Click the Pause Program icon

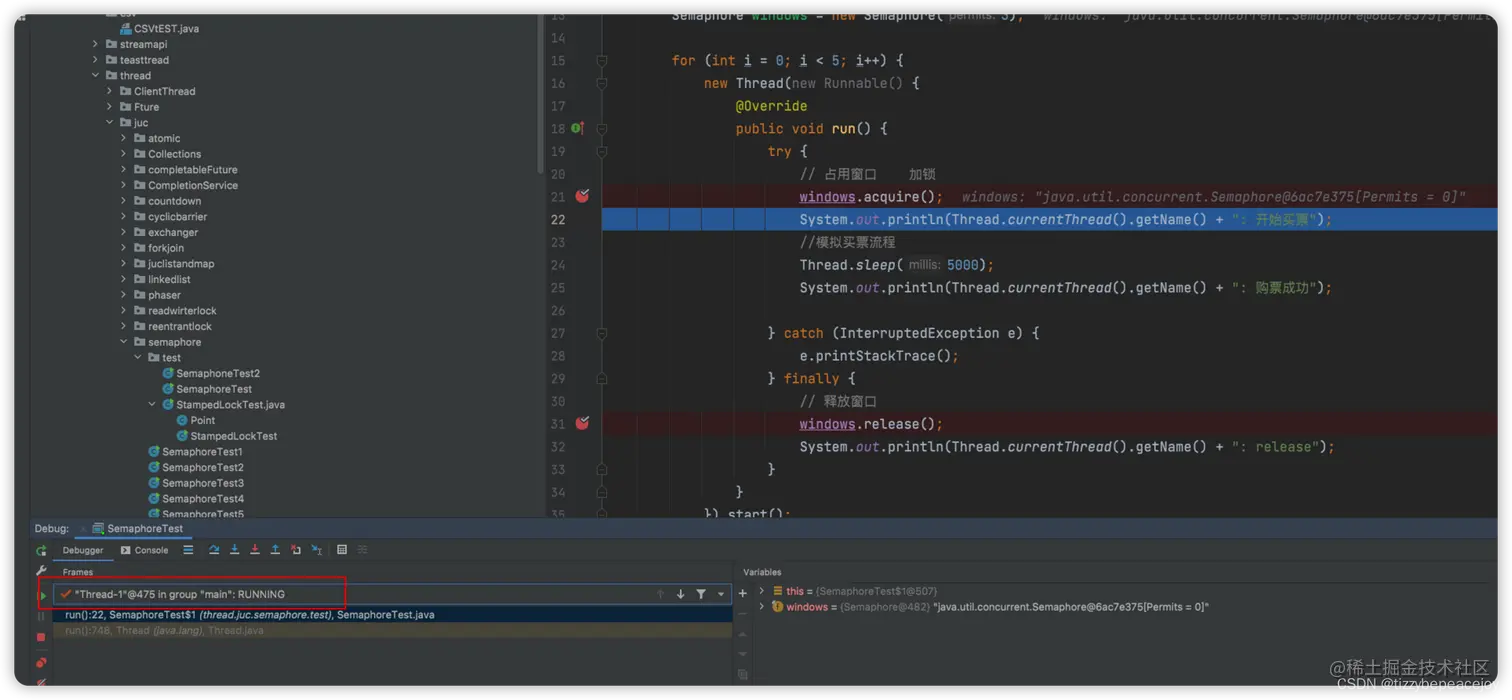click(x=41, y=616)
